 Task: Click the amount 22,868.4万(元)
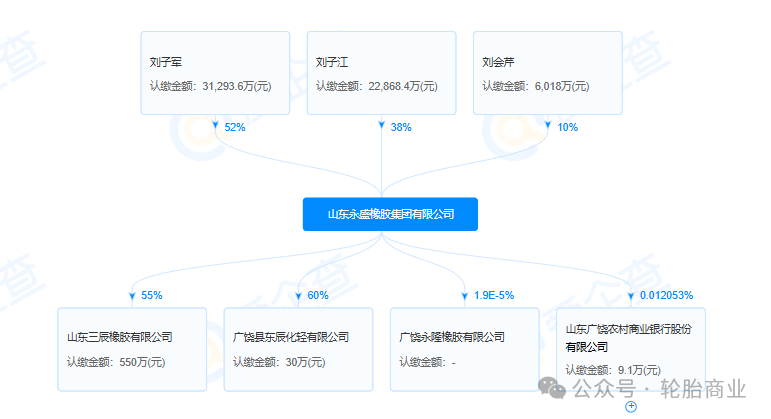(403, 87)
